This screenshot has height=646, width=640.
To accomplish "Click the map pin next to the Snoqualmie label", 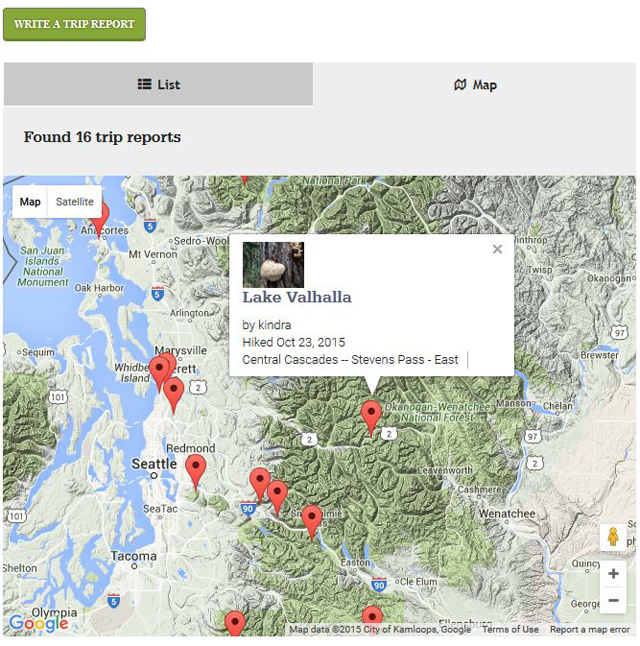I will click(x=312, y=523).
